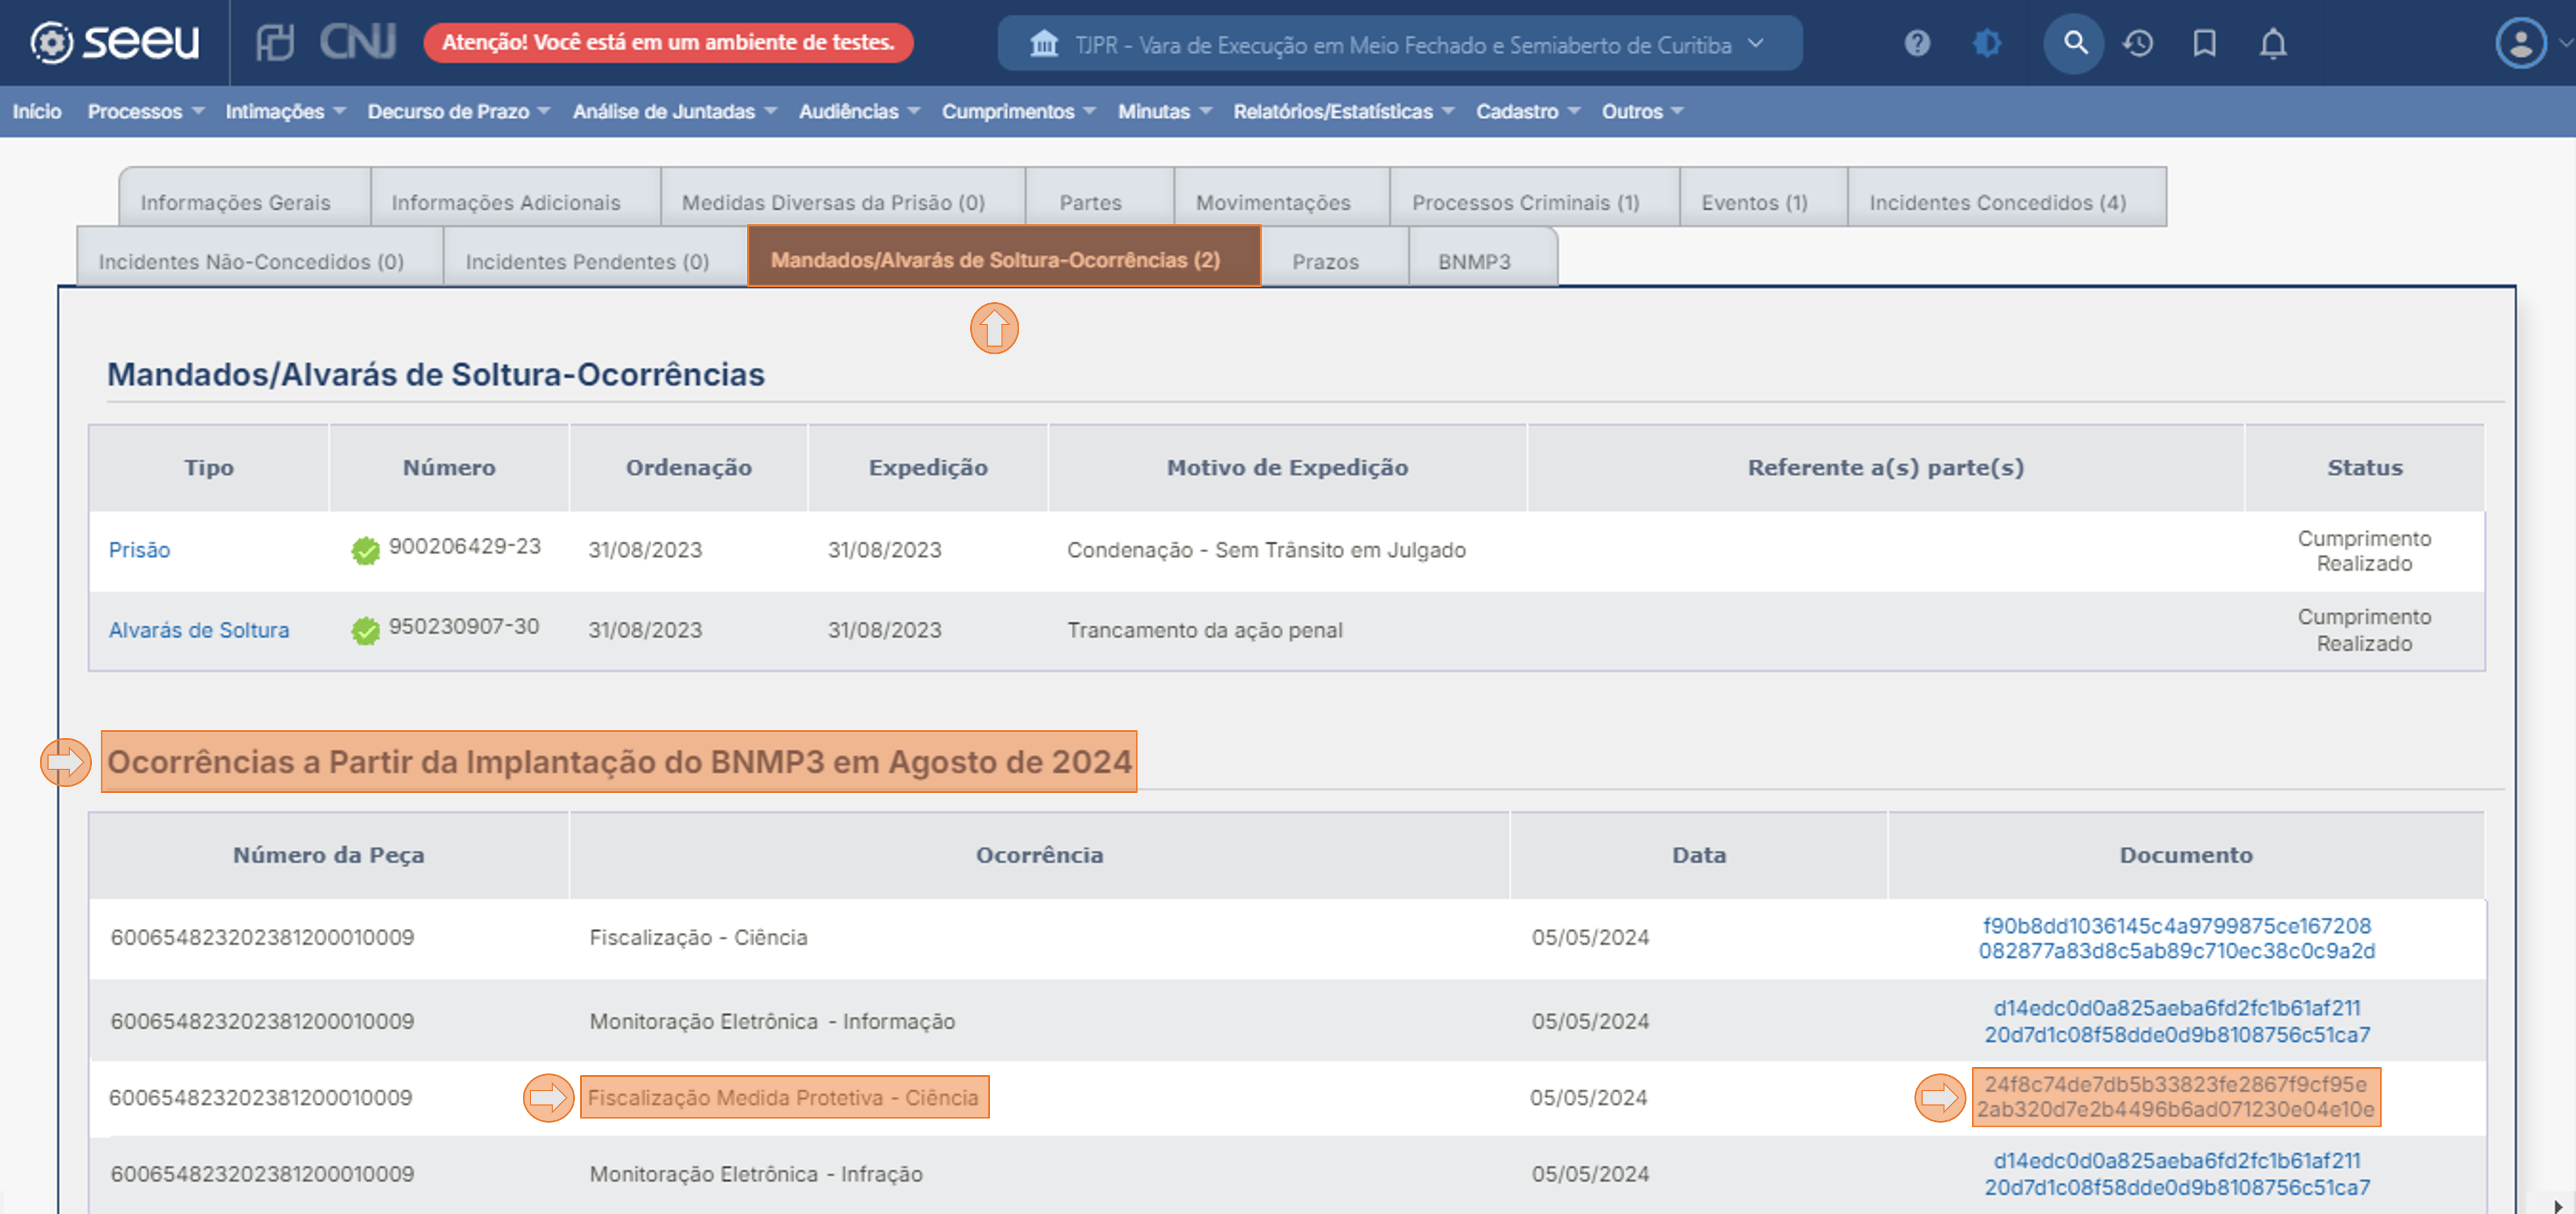Click green check icon for 950230907-30
Viewport: 2576px width, 1214px height.
click(x=365, y=630)
